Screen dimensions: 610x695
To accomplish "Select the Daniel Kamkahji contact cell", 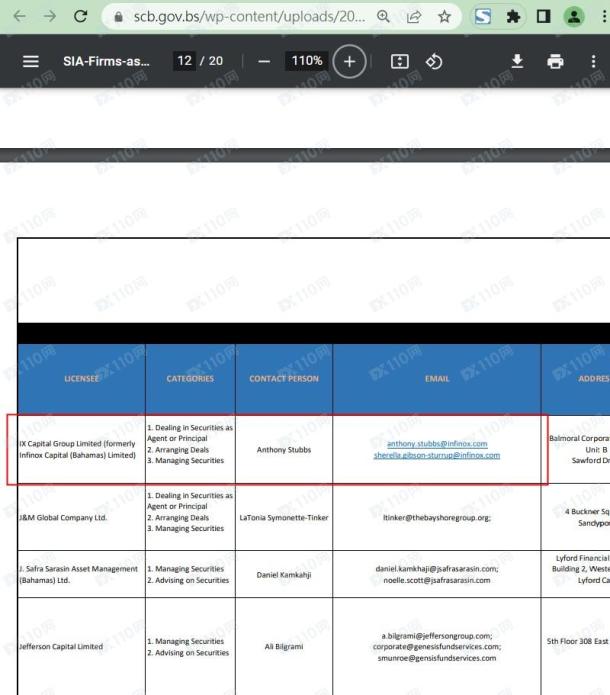I will (x=284, y=575).
